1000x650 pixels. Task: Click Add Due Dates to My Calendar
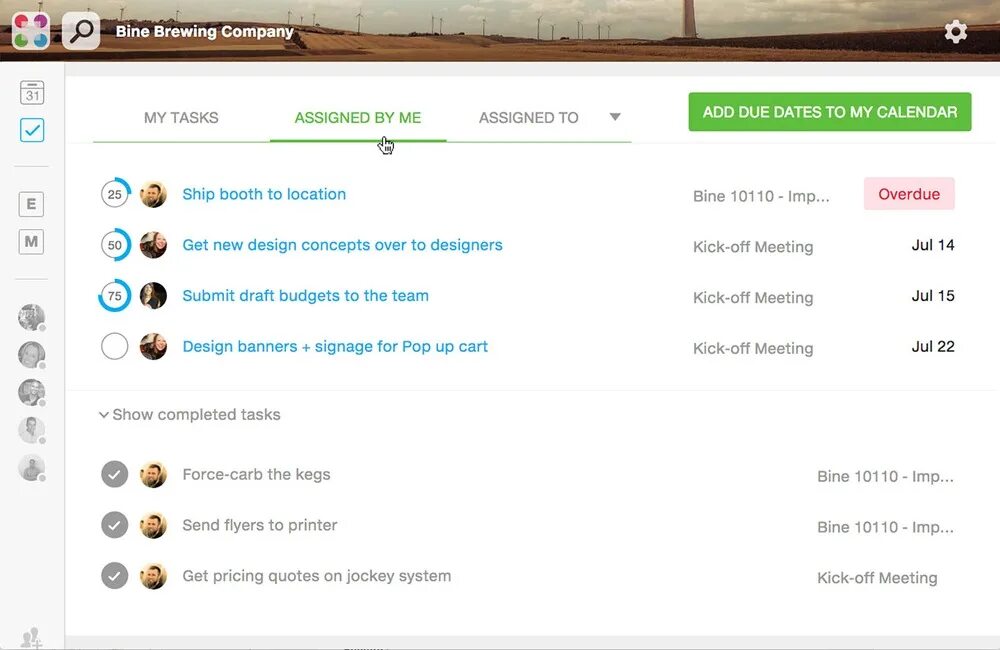click(x=830, y=112)
